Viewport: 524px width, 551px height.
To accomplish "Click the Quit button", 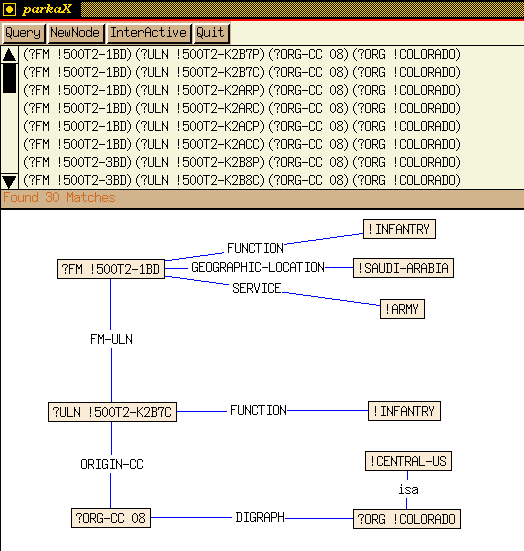I will (211, 33).
